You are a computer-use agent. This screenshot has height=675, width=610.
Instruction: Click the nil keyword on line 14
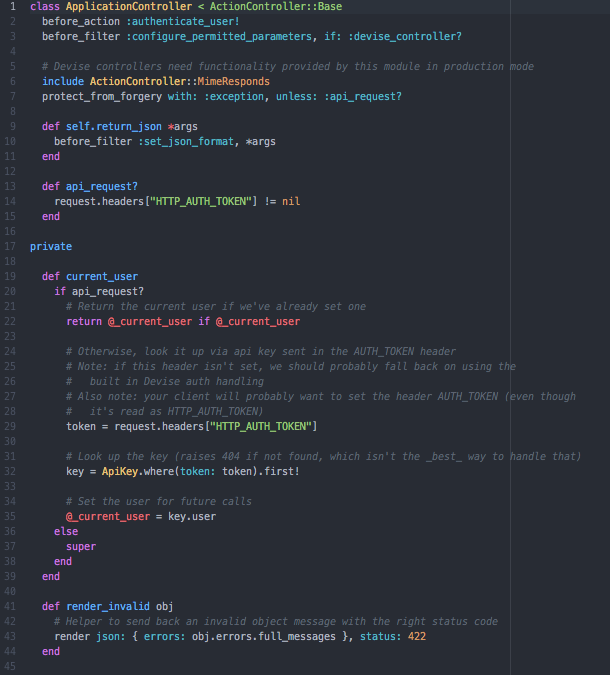[291, 201]
